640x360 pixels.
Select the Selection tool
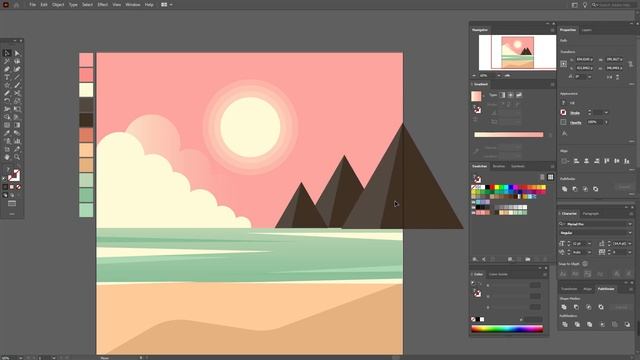7,53
